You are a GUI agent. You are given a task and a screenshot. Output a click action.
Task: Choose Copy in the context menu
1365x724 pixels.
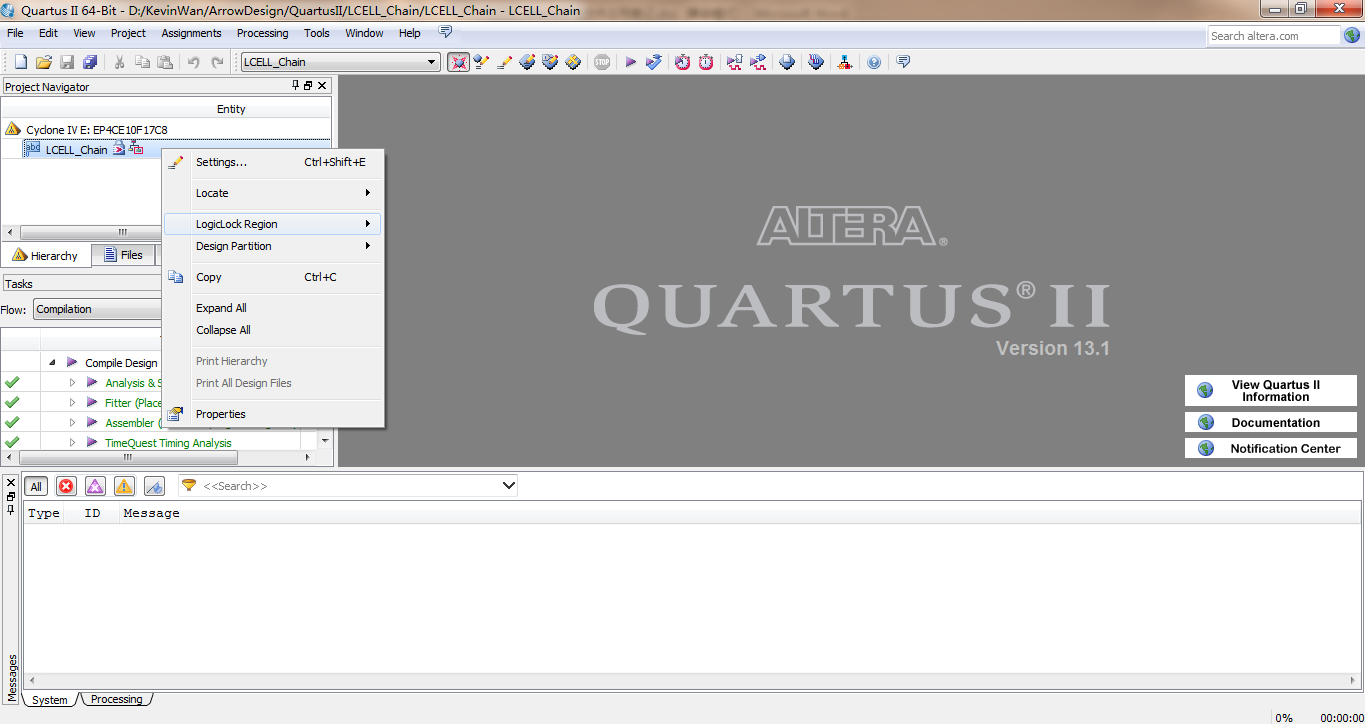[273, 277]
